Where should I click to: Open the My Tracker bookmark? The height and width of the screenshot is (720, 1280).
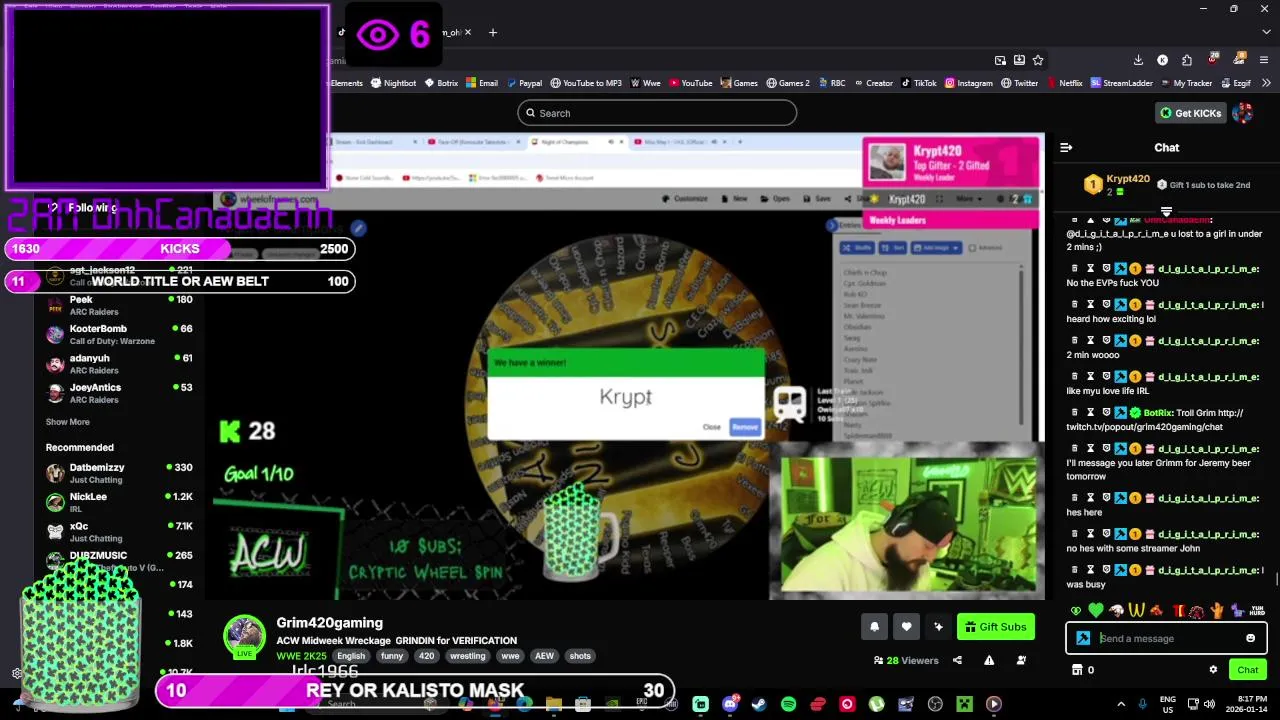tap(1186, 83)
